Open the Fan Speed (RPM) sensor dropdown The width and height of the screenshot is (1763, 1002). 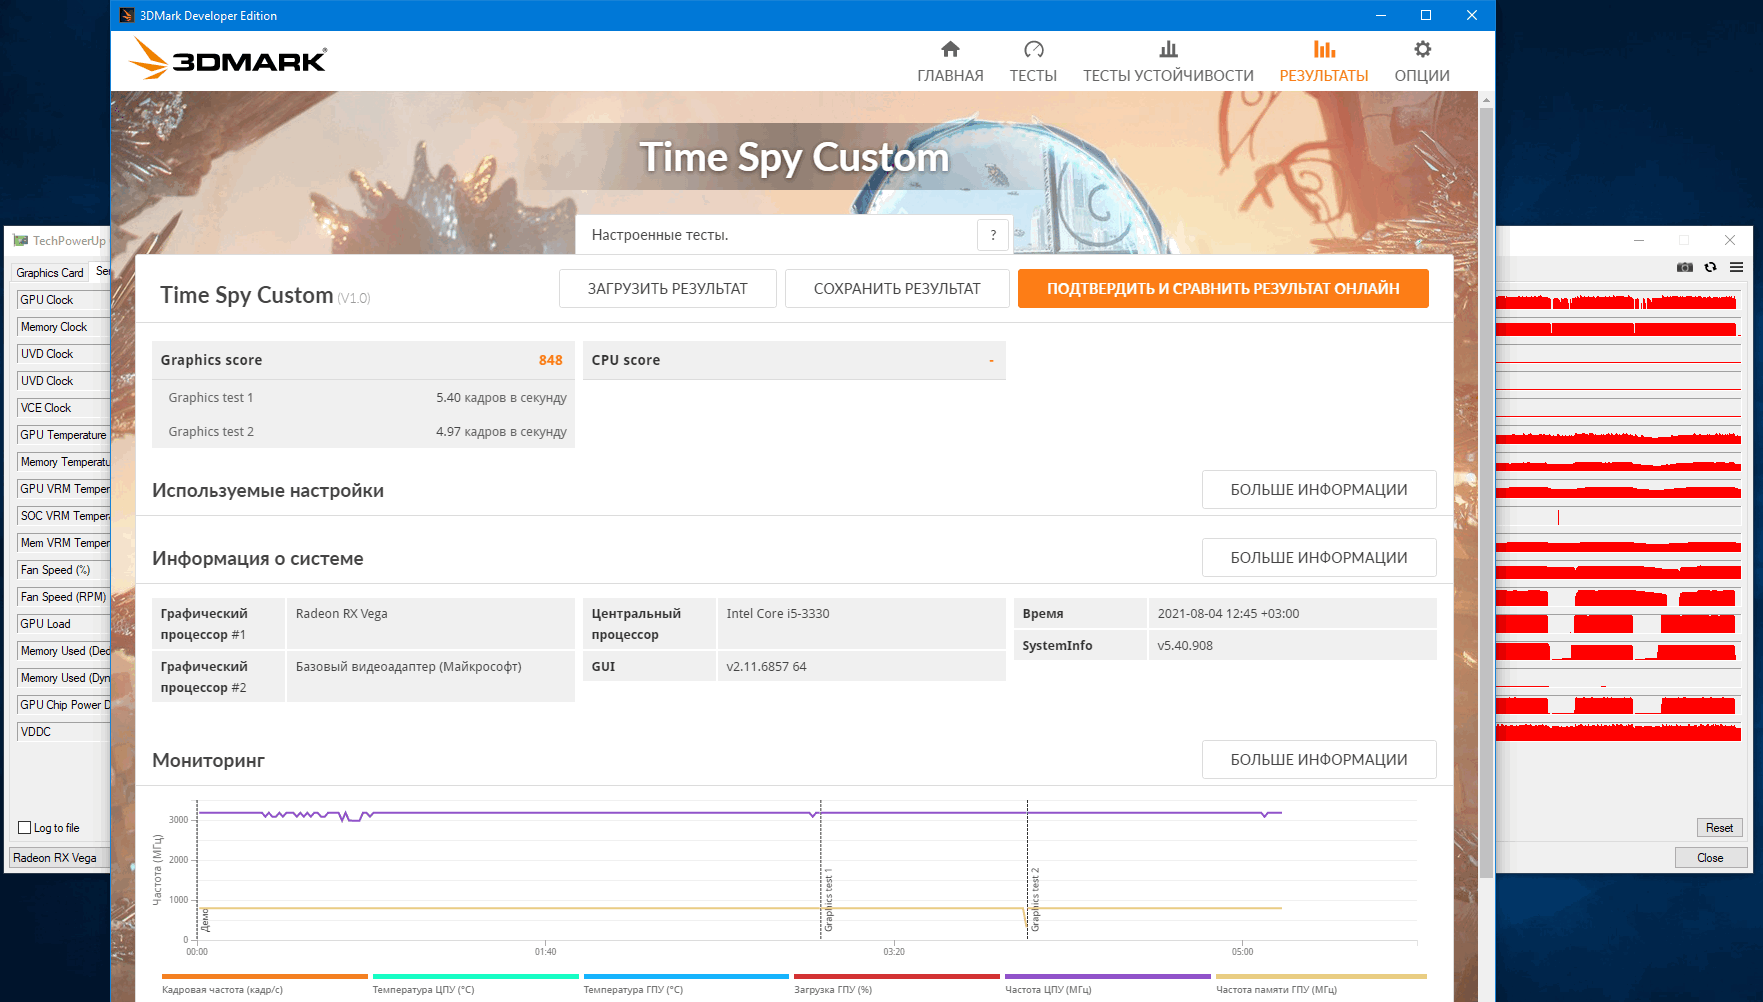pos(64,596)
